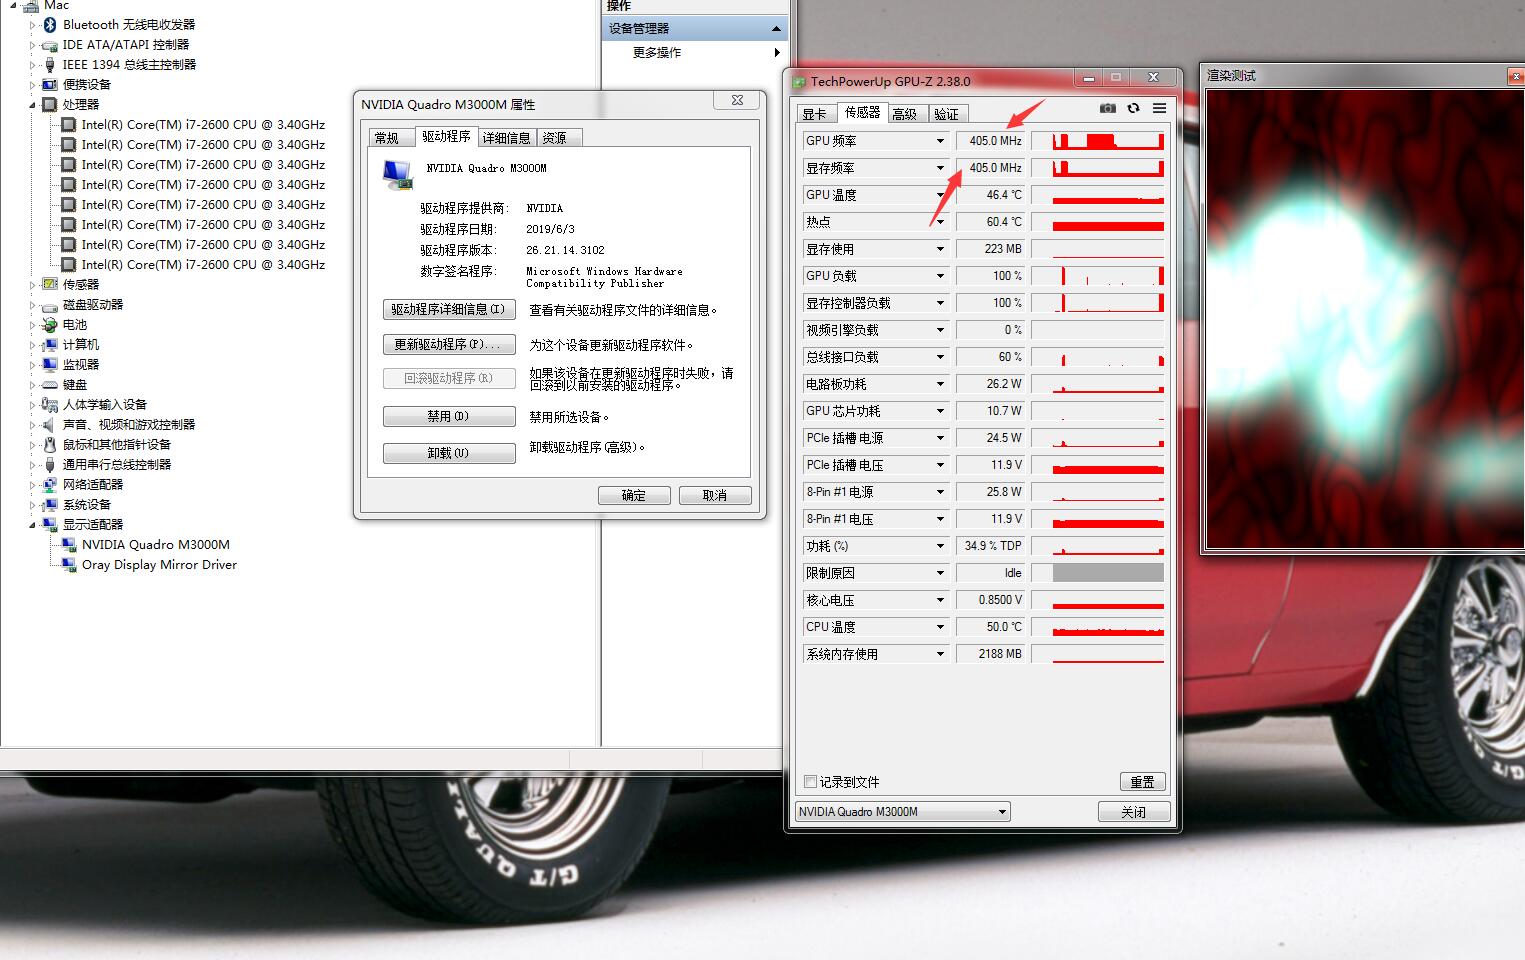This screenshot has height=960, width=1525.
Task: Click the keyboard category icon
Action: point(50,384)
